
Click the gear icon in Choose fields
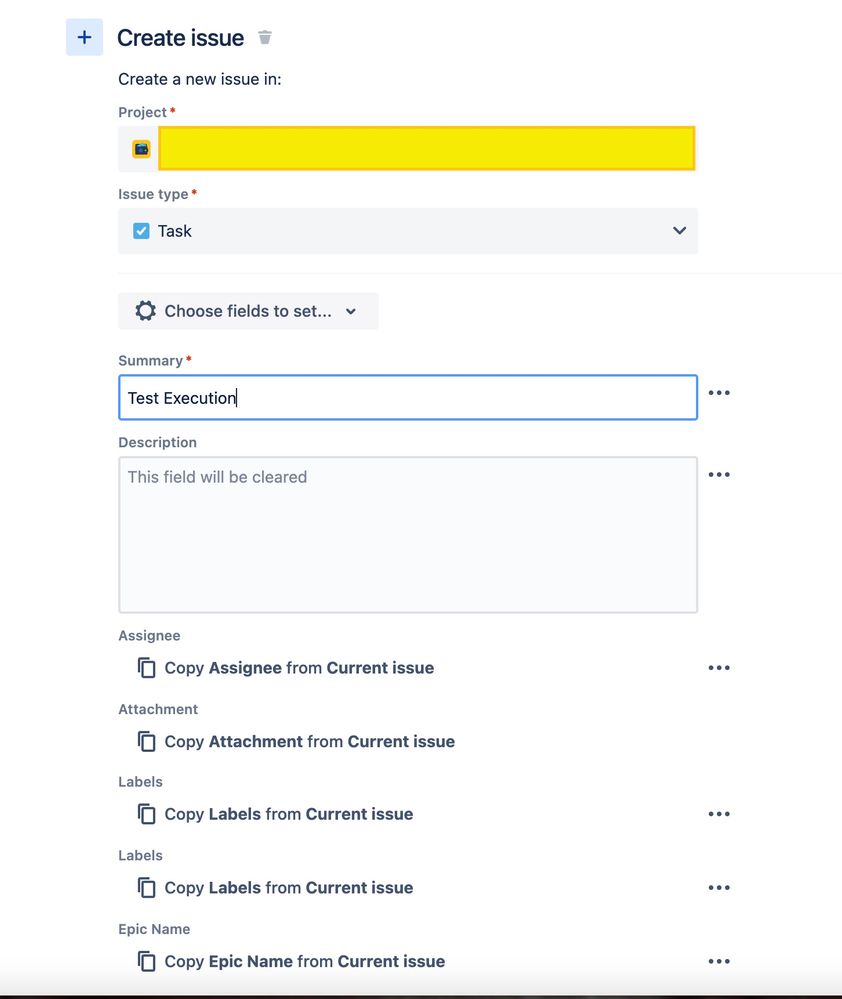point(145,311)
